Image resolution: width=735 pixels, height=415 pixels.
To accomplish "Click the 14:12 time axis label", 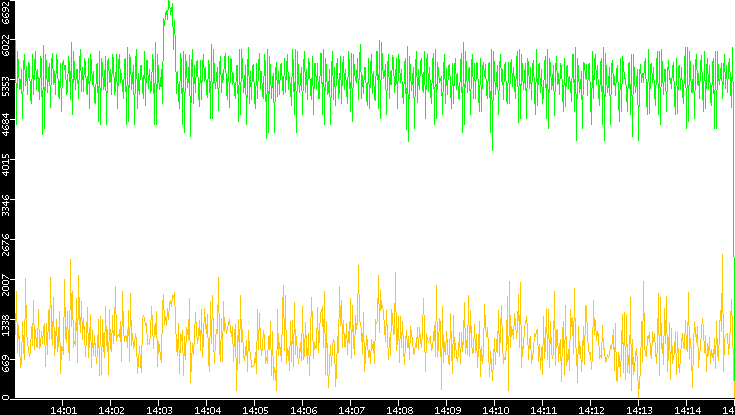I will tap(590, 410).
